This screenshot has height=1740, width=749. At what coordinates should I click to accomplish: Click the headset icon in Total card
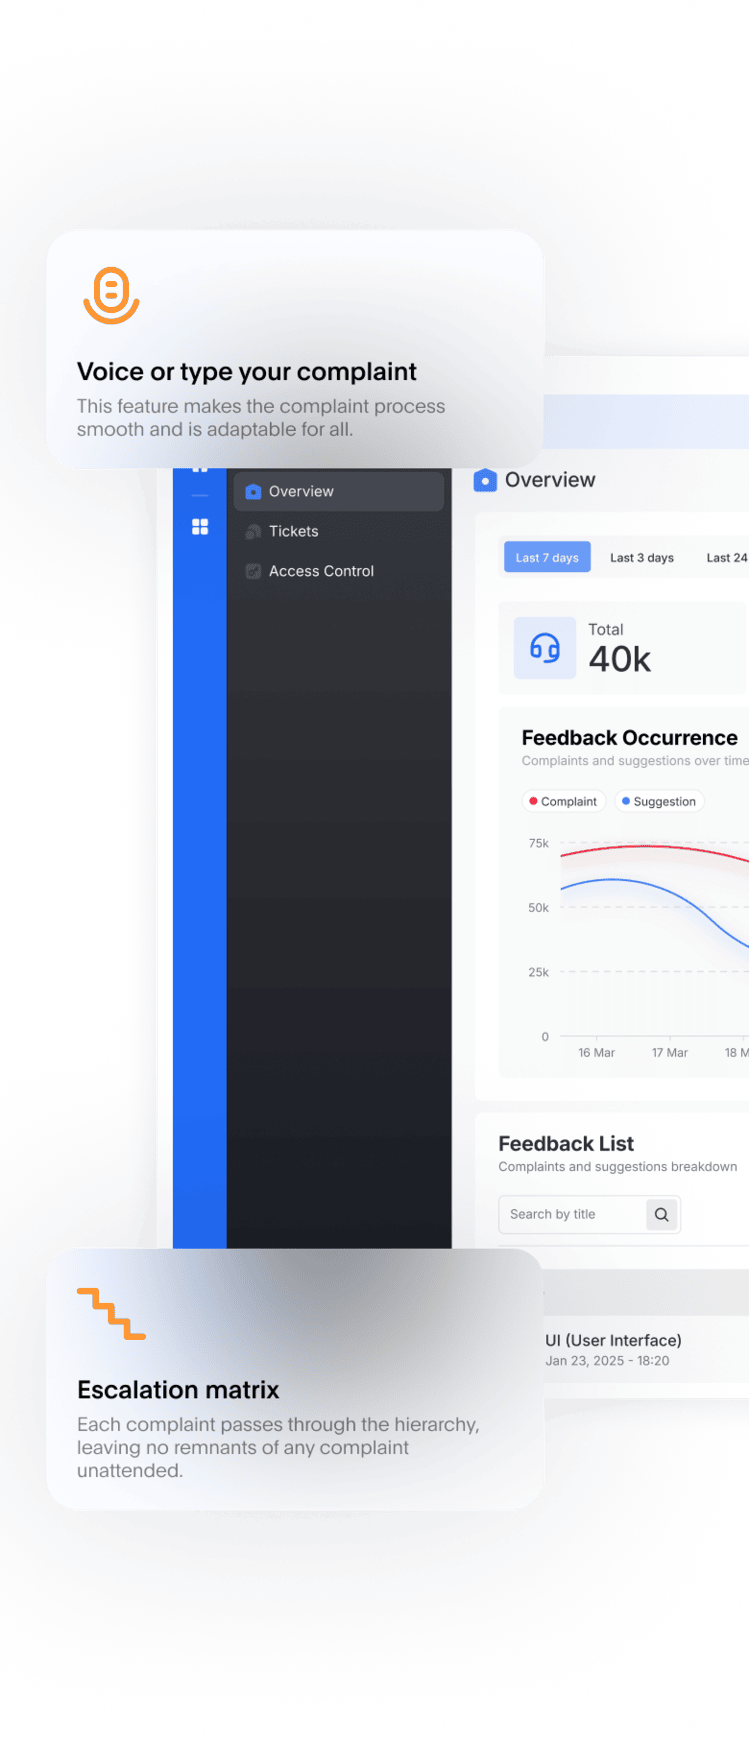point(545,648)
